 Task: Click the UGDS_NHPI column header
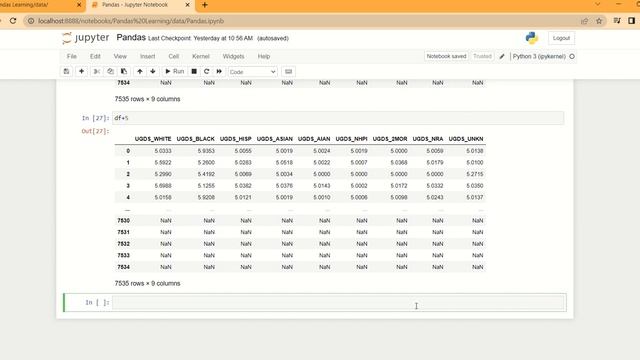click(351, 139)
